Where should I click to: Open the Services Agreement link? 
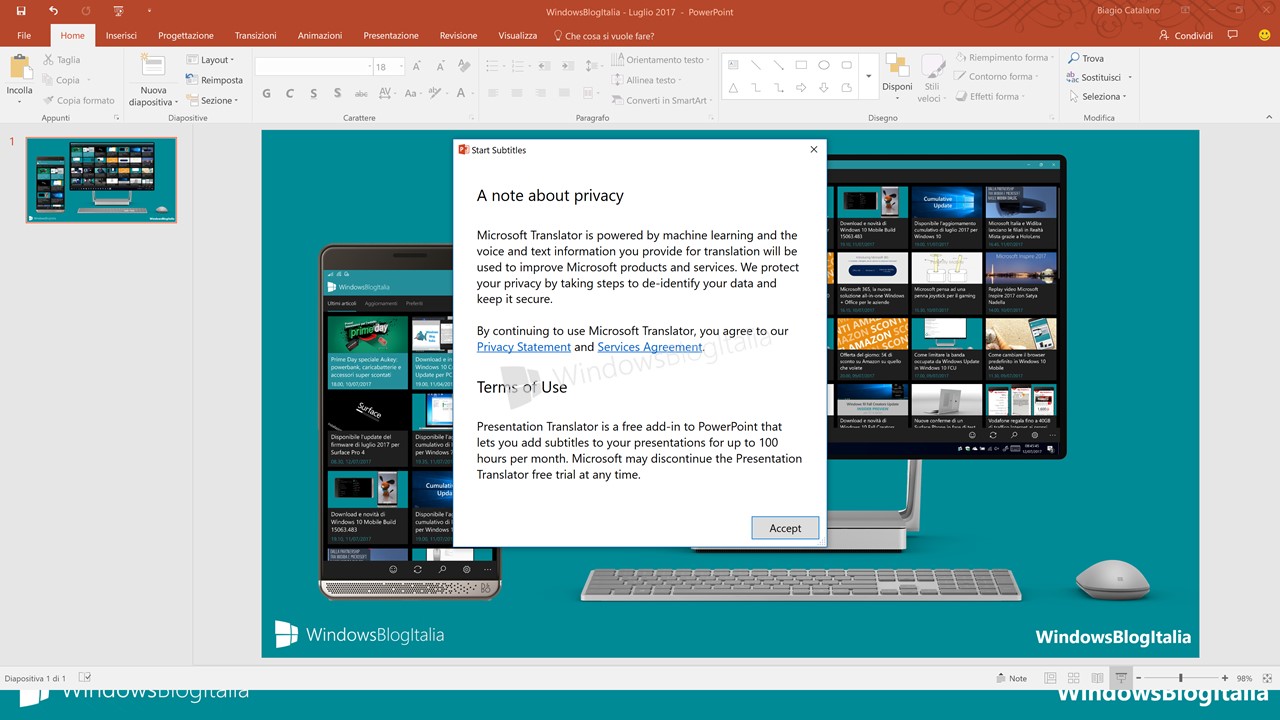[x=650, y=347]
